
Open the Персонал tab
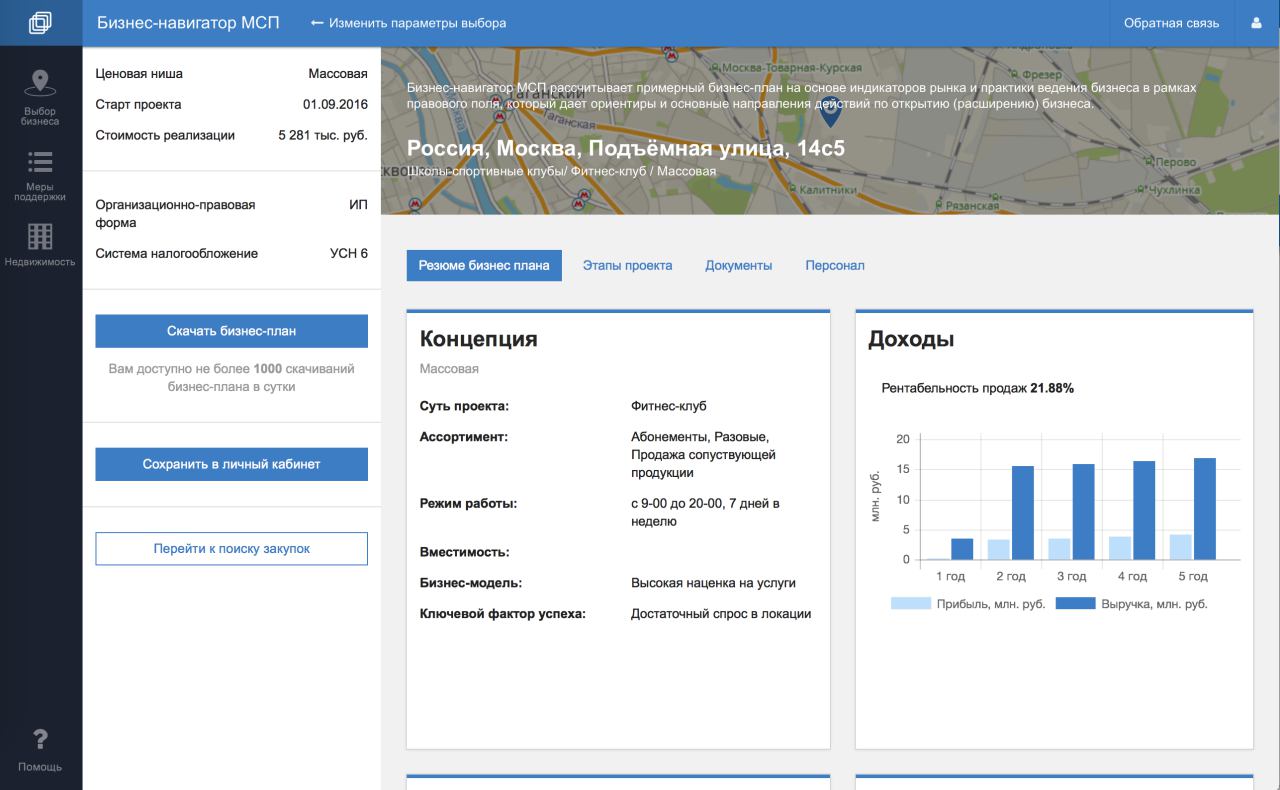coord(835,266)
